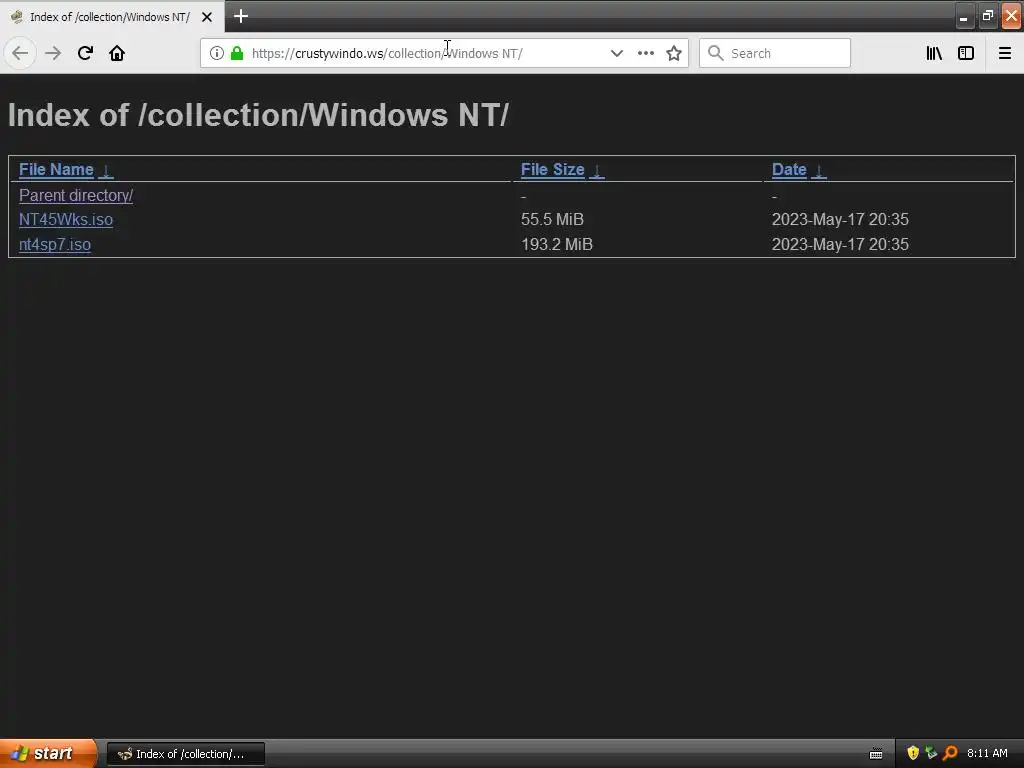Click the network connection tray icon
The width and height of the screenshot is (1024, 768).
click(931, 753)
